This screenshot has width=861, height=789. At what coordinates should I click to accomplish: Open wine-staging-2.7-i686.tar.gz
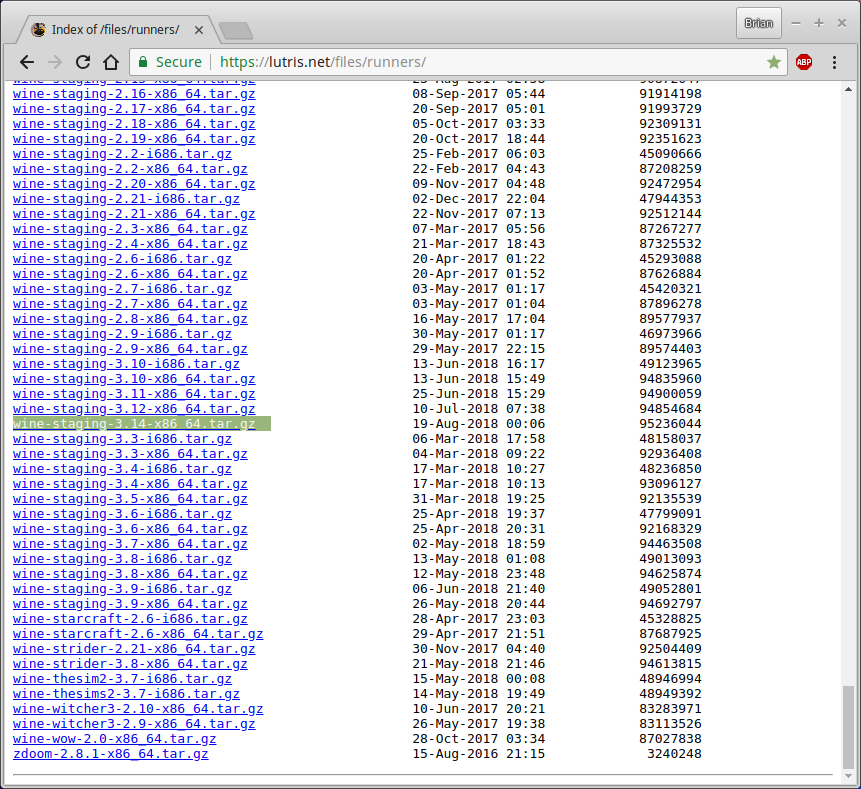122,289
